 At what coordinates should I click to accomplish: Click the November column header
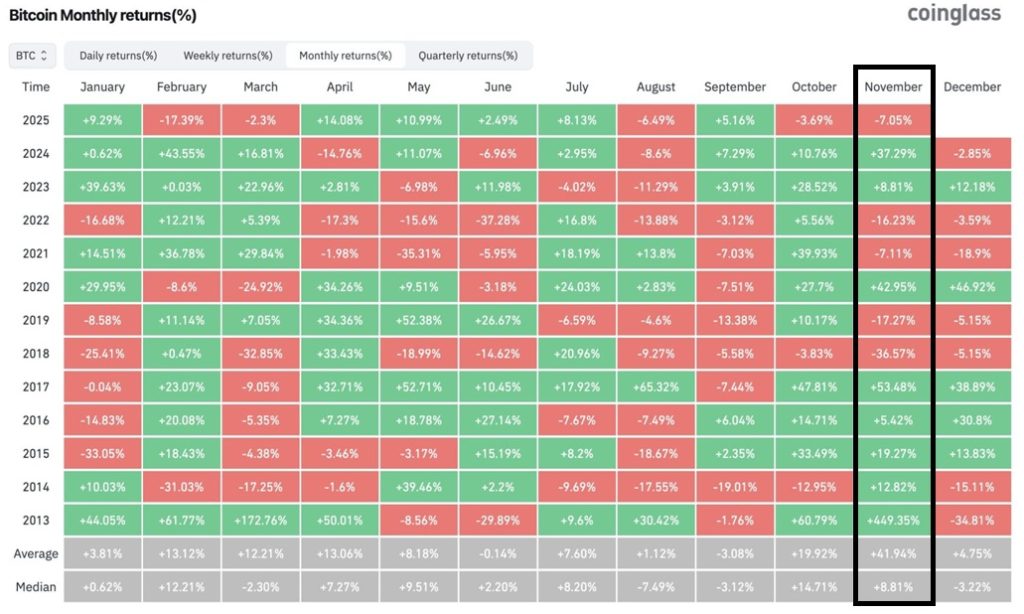[x=893, y=87]
